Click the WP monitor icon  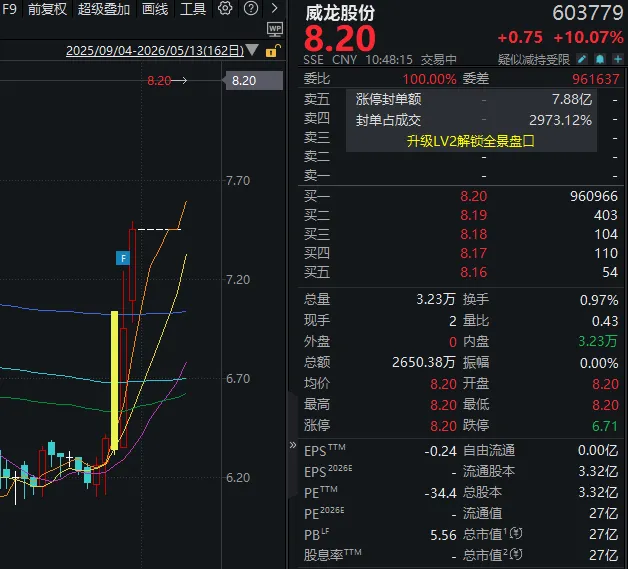275,29
